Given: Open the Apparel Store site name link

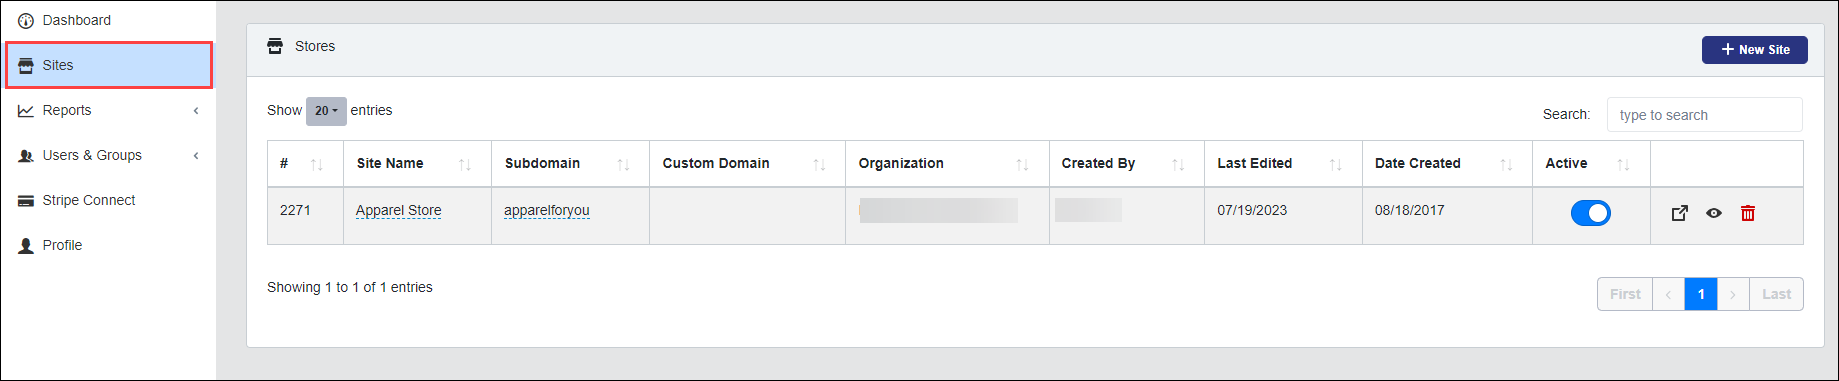Looking at the screenshot, I should pyautogui.click(x=398, y=210).
